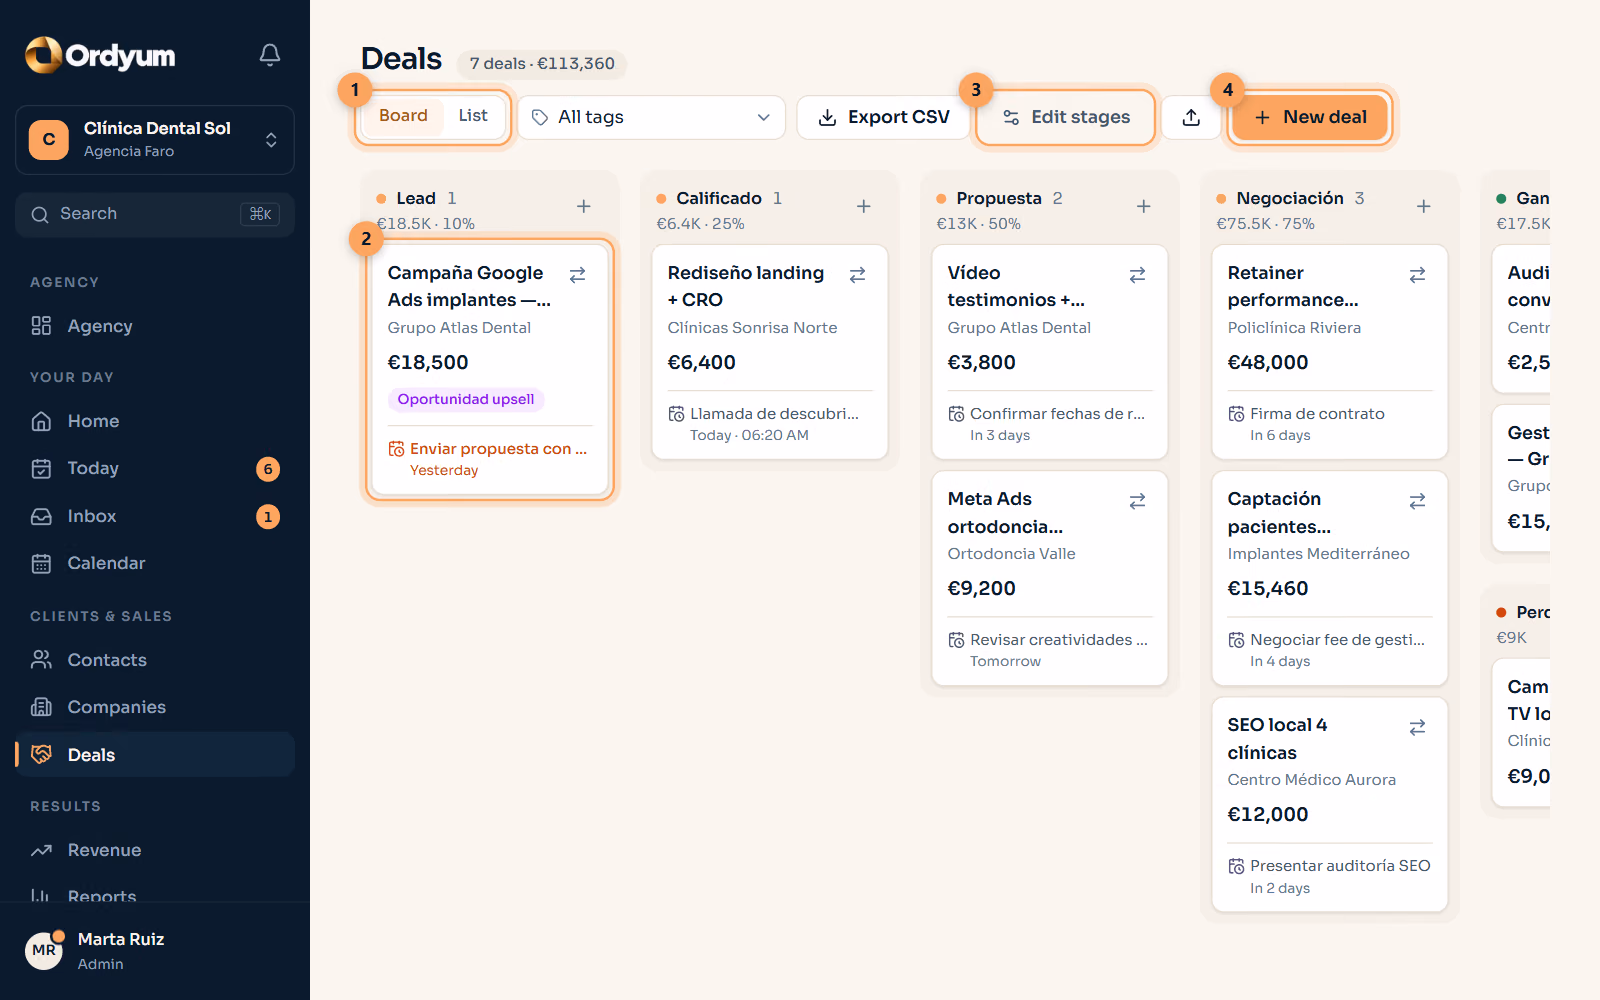Open Today in the sidebar

[155, 468]
